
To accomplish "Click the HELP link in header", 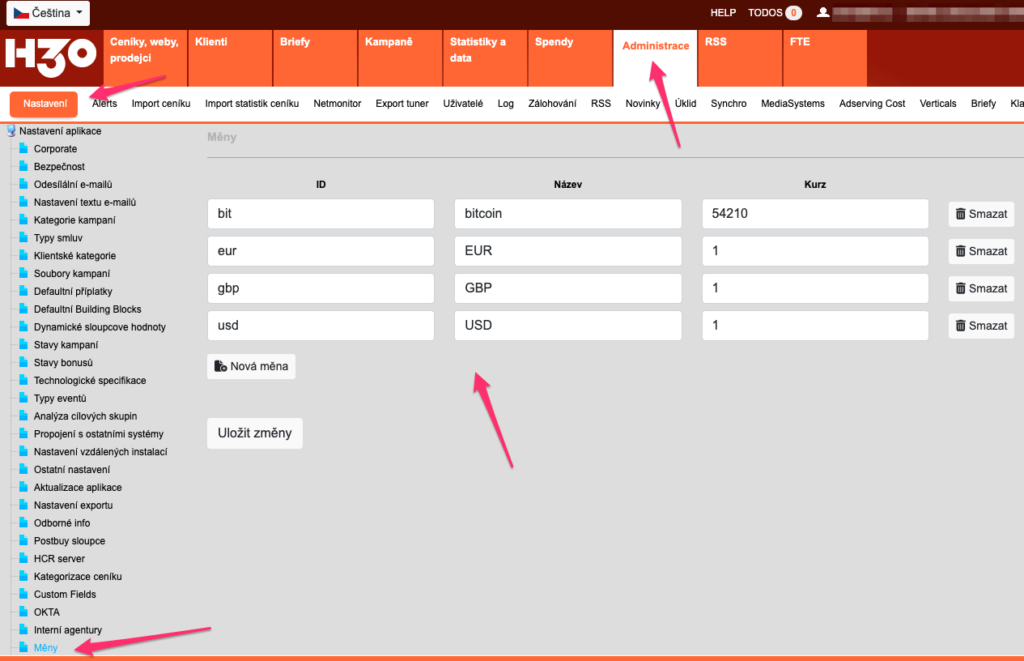I will [722, 13].
